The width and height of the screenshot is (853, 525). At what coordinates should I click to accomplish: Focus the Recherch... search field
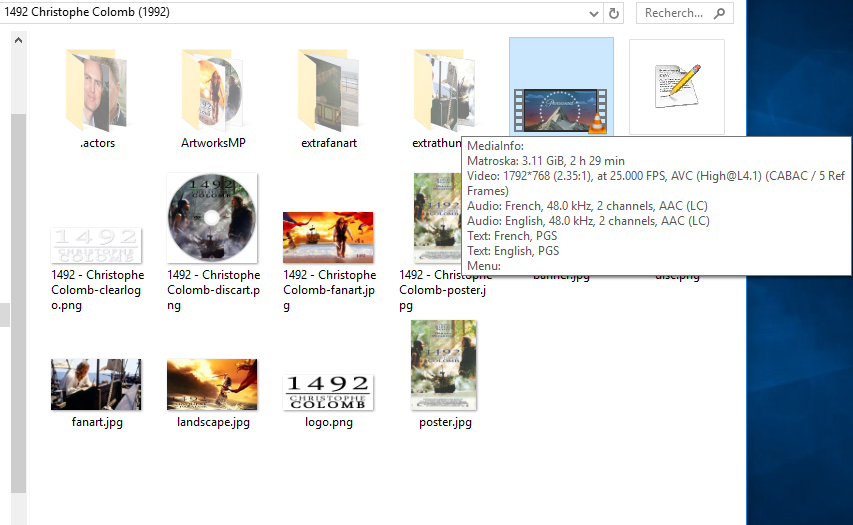coord(684,13)
